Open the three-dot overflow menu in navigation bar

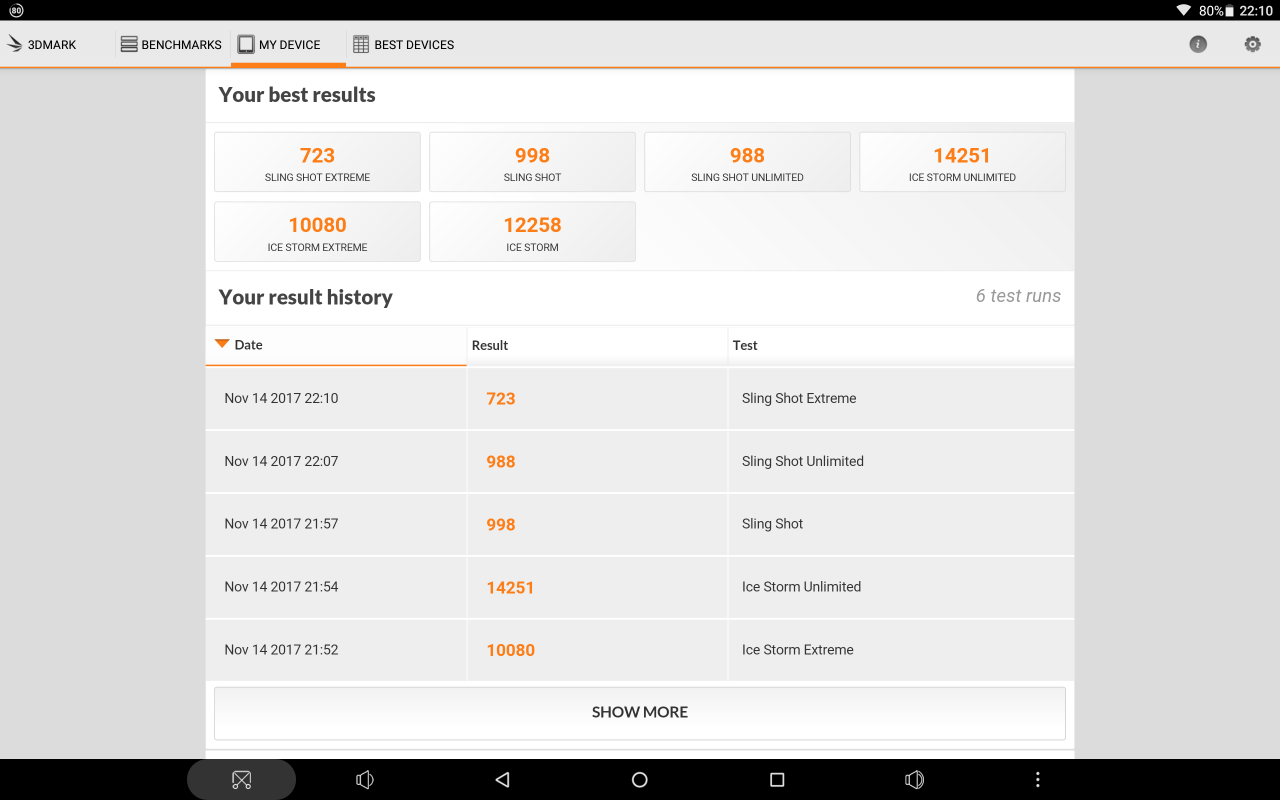click(x=1038, y=780)
